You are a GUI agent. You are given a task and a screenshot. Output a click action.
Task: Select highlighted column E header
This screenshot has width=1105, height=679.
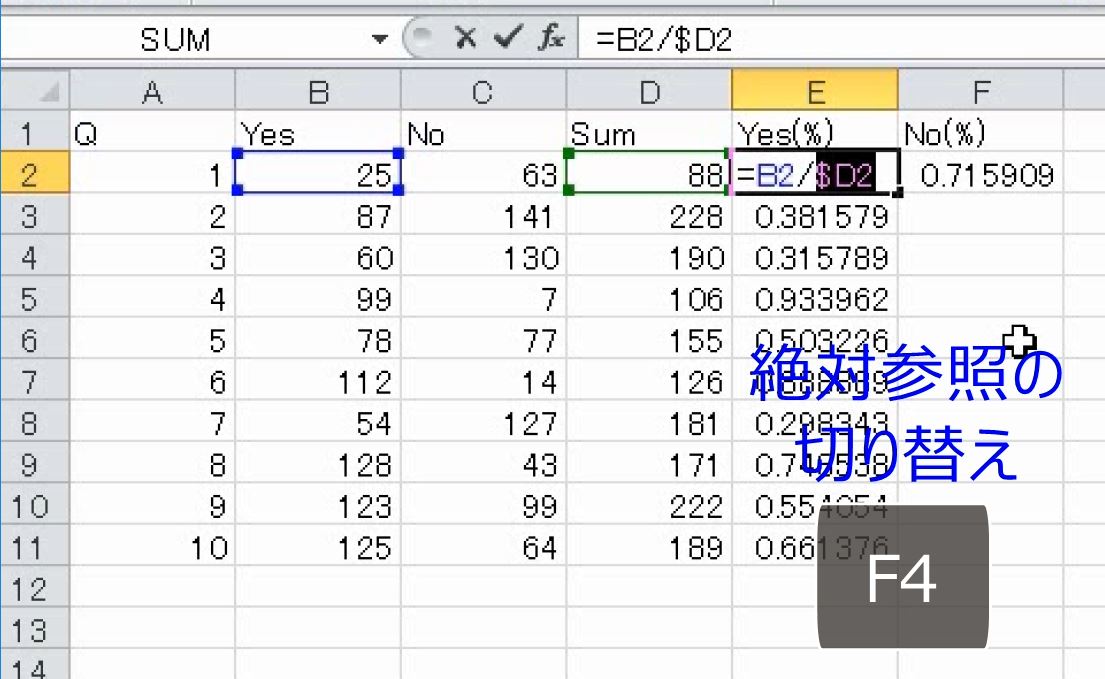click(x=815, y=91)
